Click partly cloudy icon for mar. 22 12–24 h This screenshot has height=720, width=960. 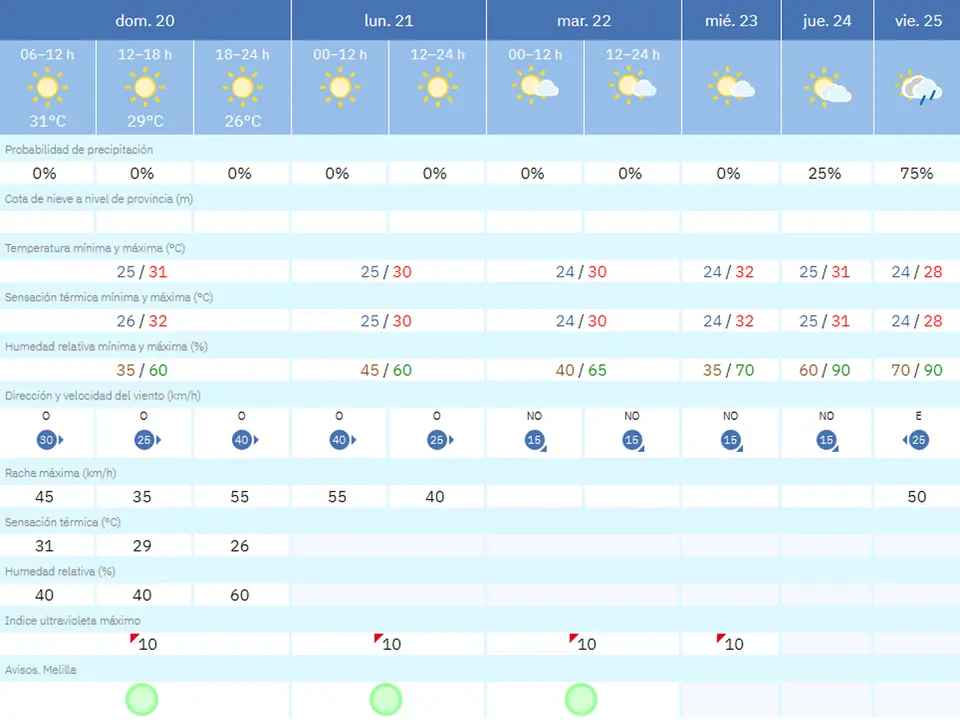pos(632,86)
